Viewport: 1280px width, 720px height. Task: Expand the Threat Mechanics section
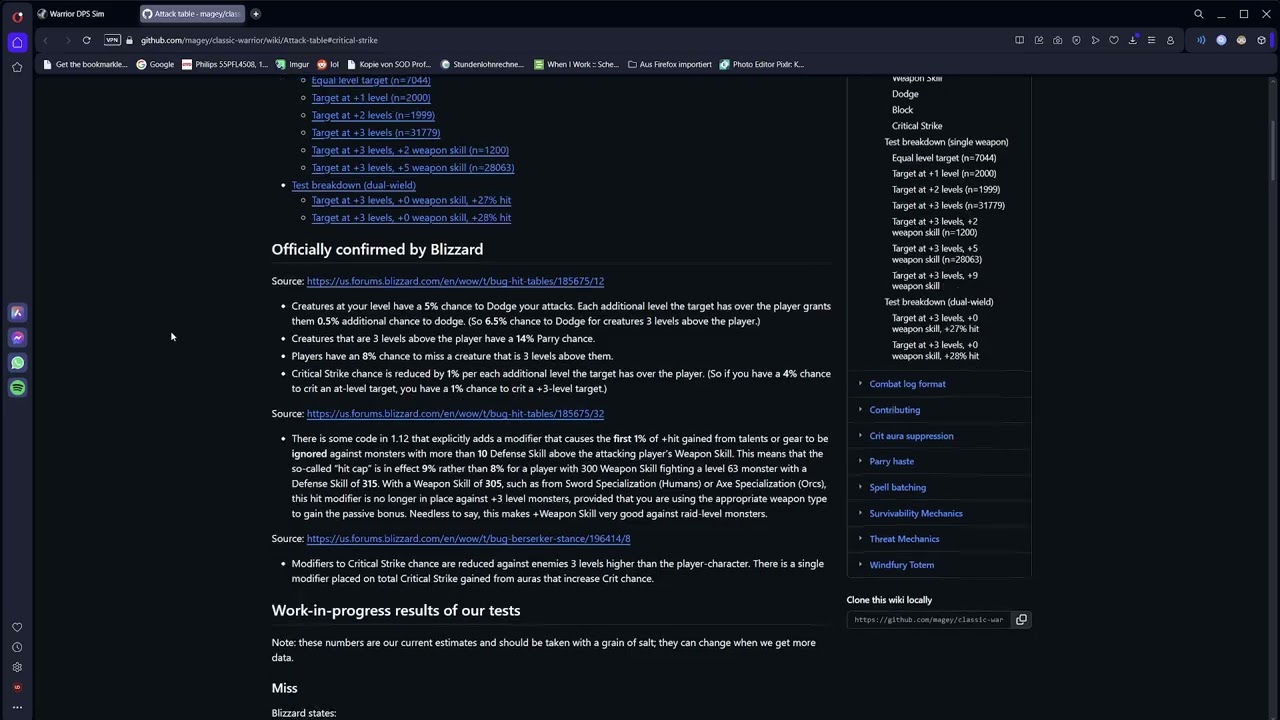click(904, 539)
